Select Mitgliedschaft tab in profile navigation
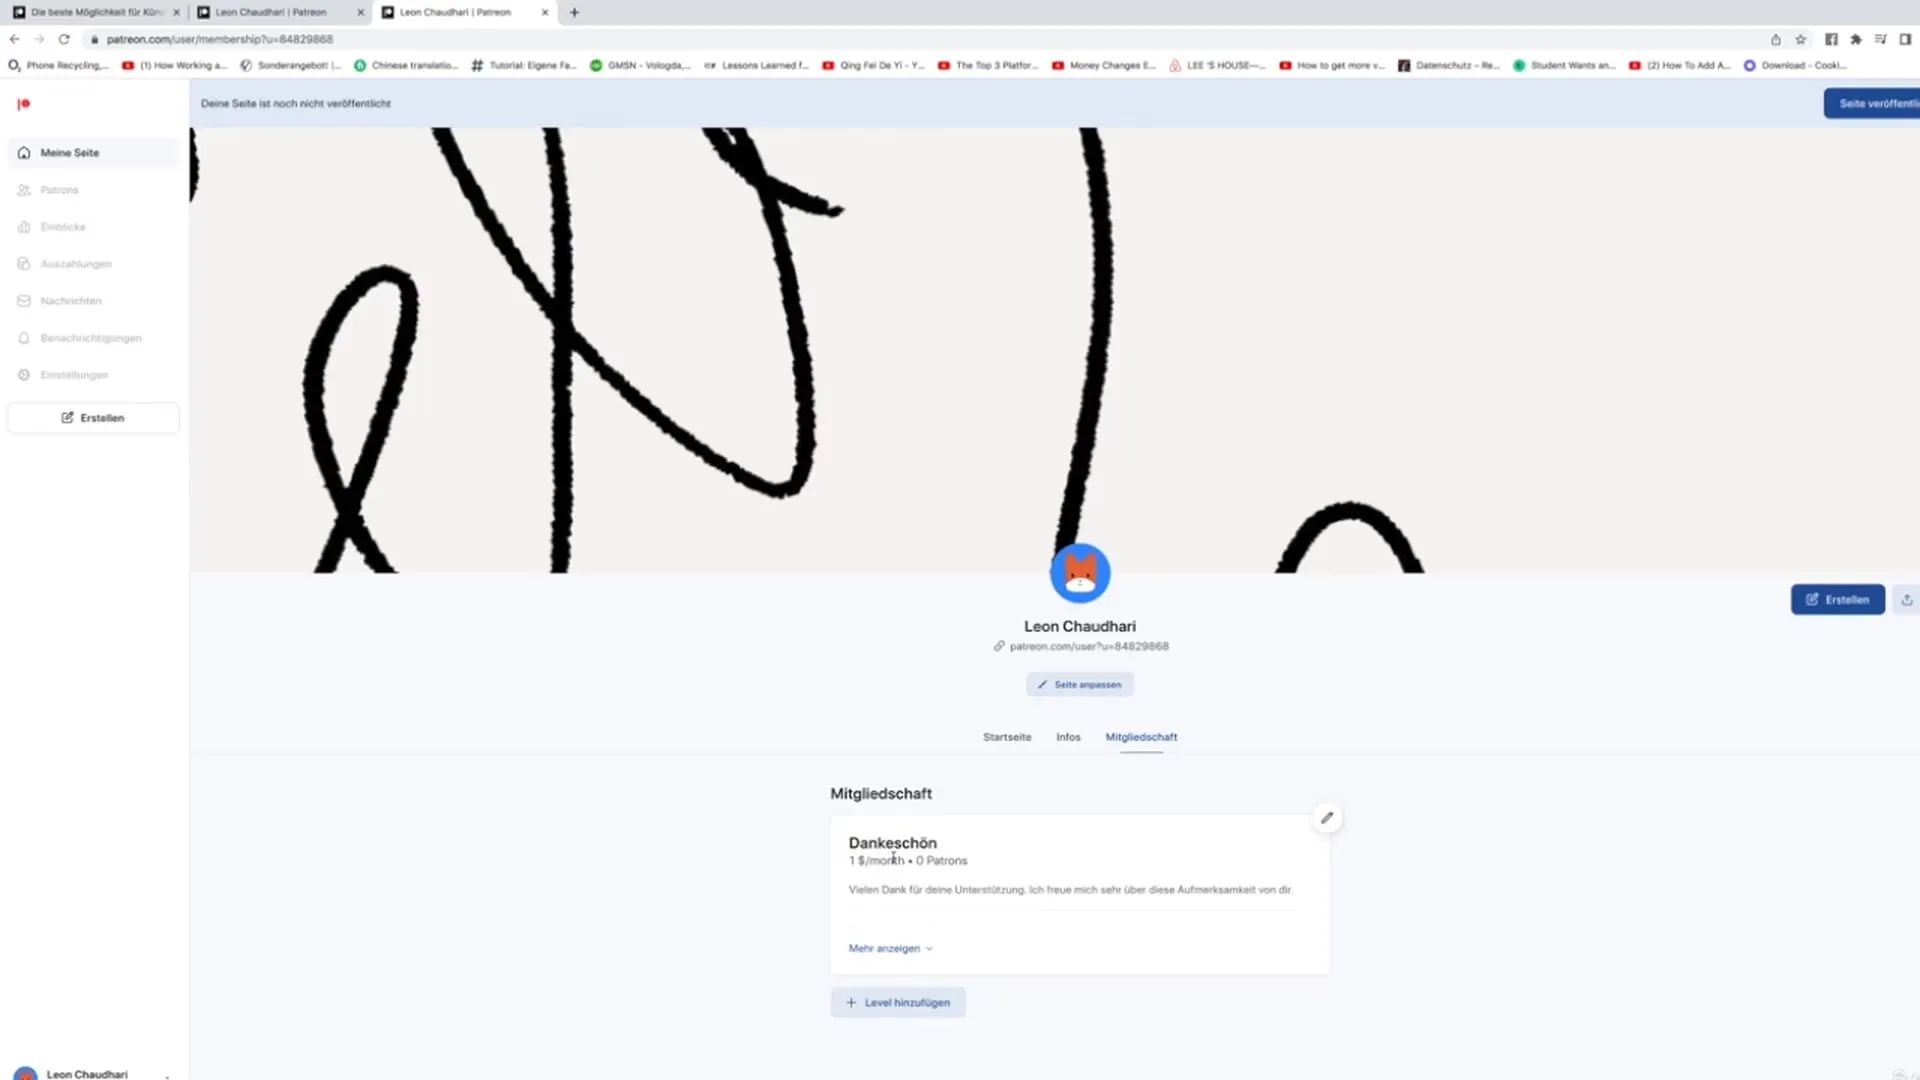 point(1141,736)
